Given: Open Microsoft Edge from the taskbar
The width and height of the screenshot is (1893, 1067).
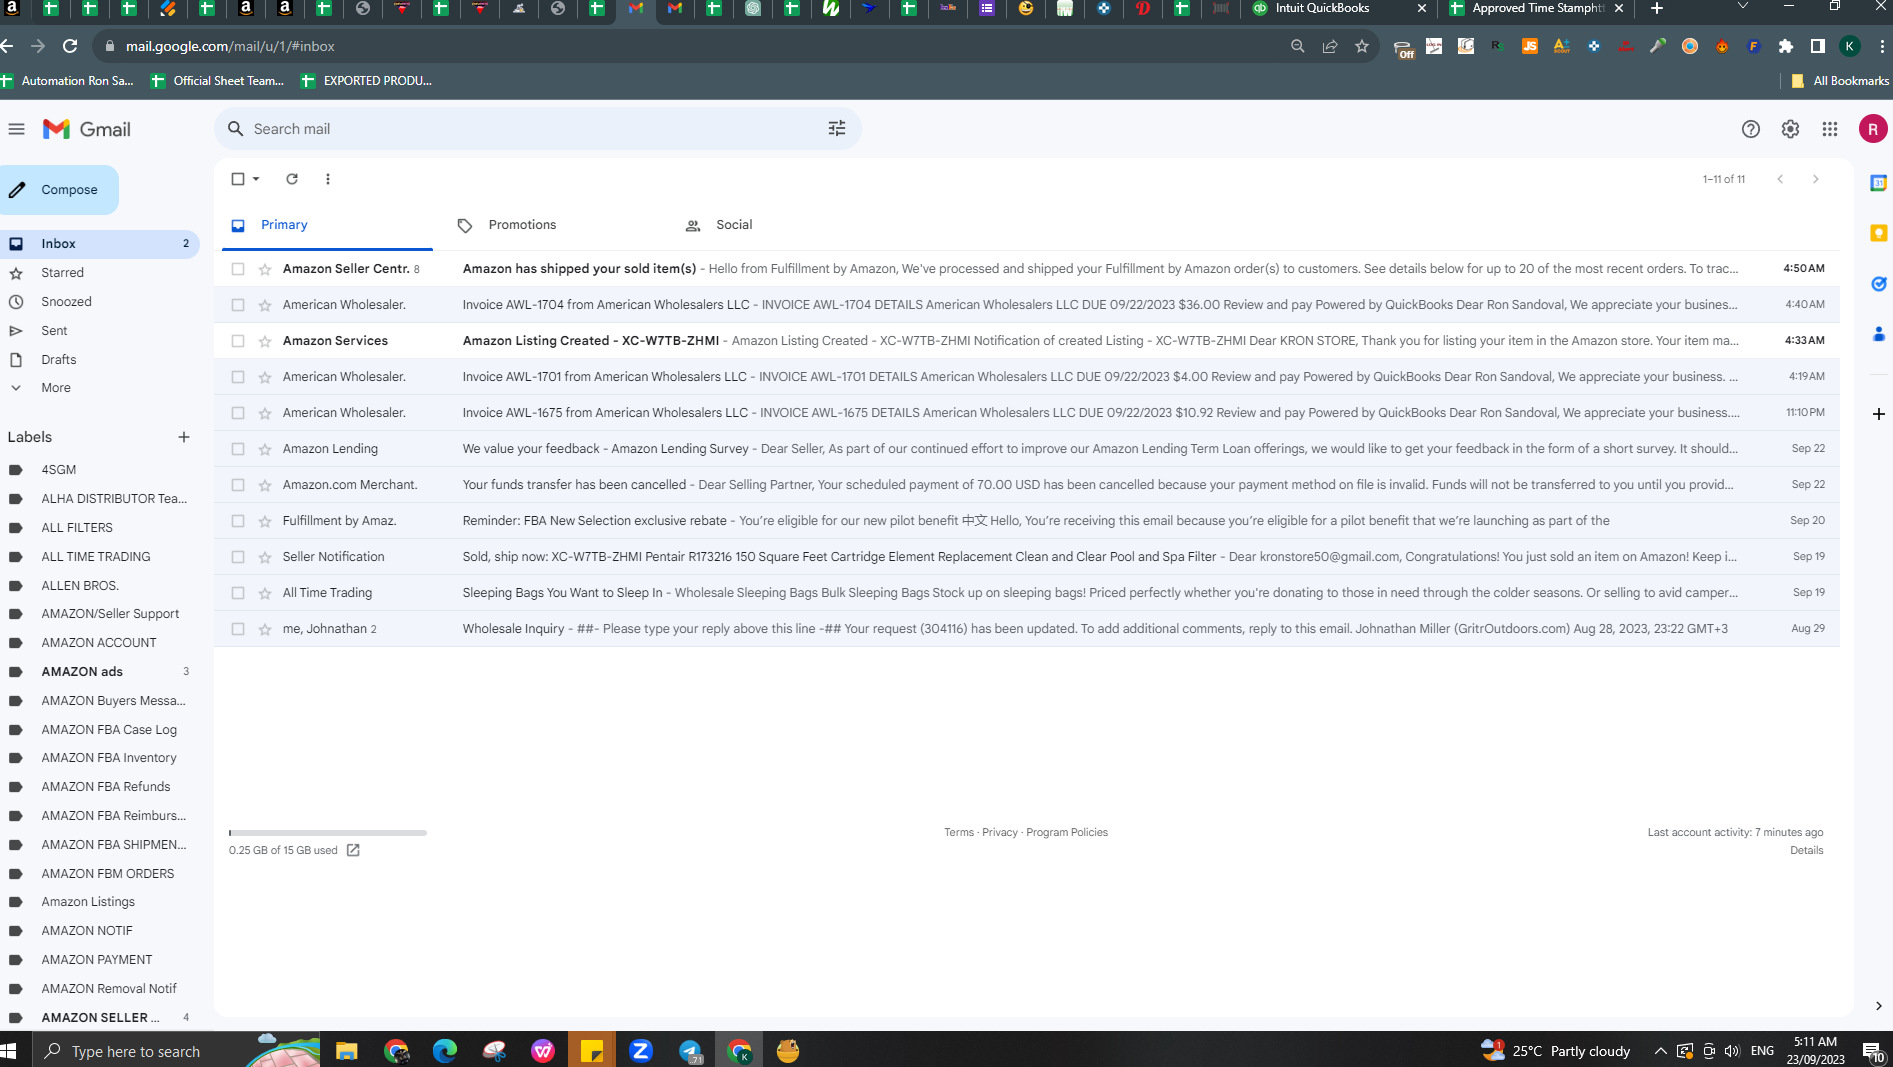Looking at the screenshot, I should point(445,1050).
